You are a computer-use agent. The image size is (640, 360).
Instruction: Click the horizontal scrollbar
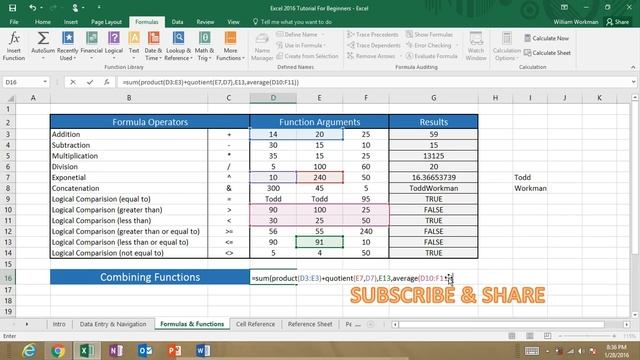[x=502, y=324]
